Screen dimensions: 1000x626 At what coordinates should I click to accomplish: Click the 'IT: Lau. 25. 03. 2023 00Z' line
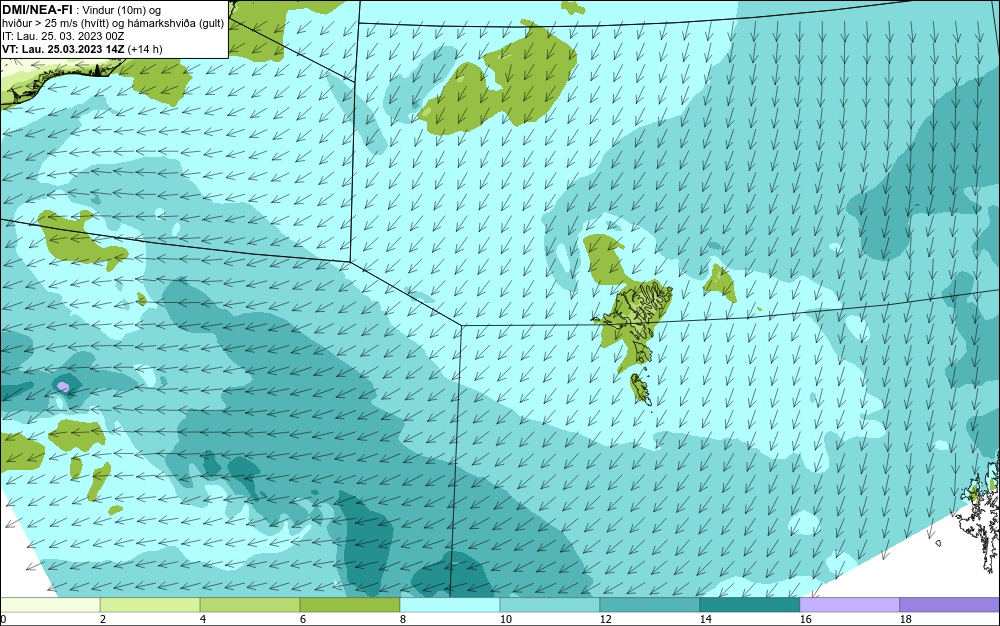[63, 36]
